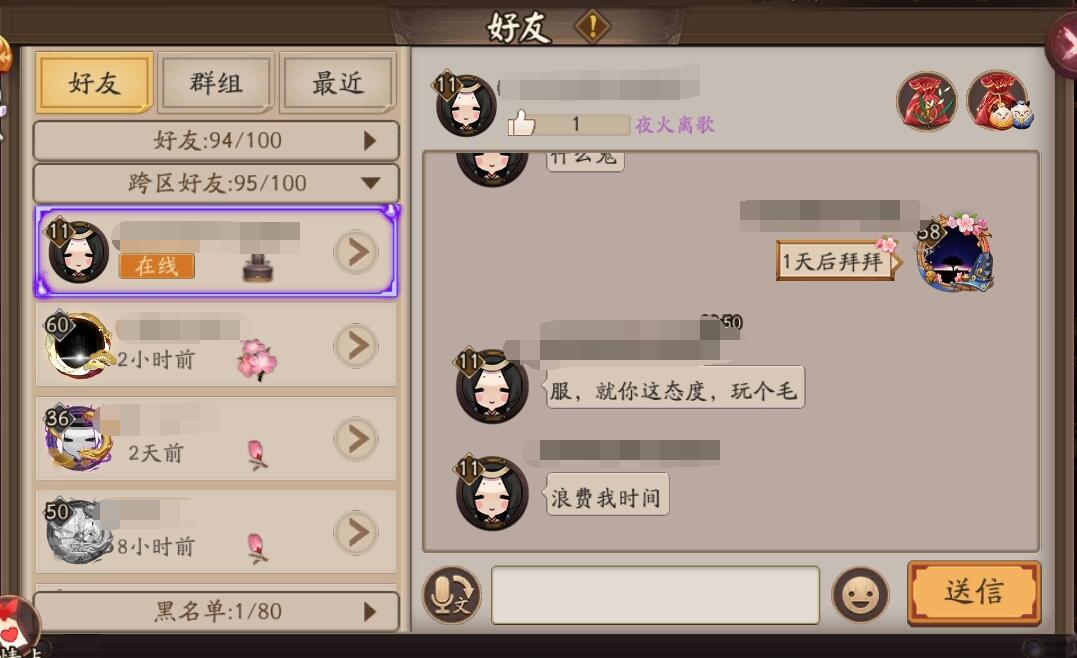This screenshot has width=1077, height=658.
Task: Expand the 黑名单:1/80 list
Action: coord(216,611)
